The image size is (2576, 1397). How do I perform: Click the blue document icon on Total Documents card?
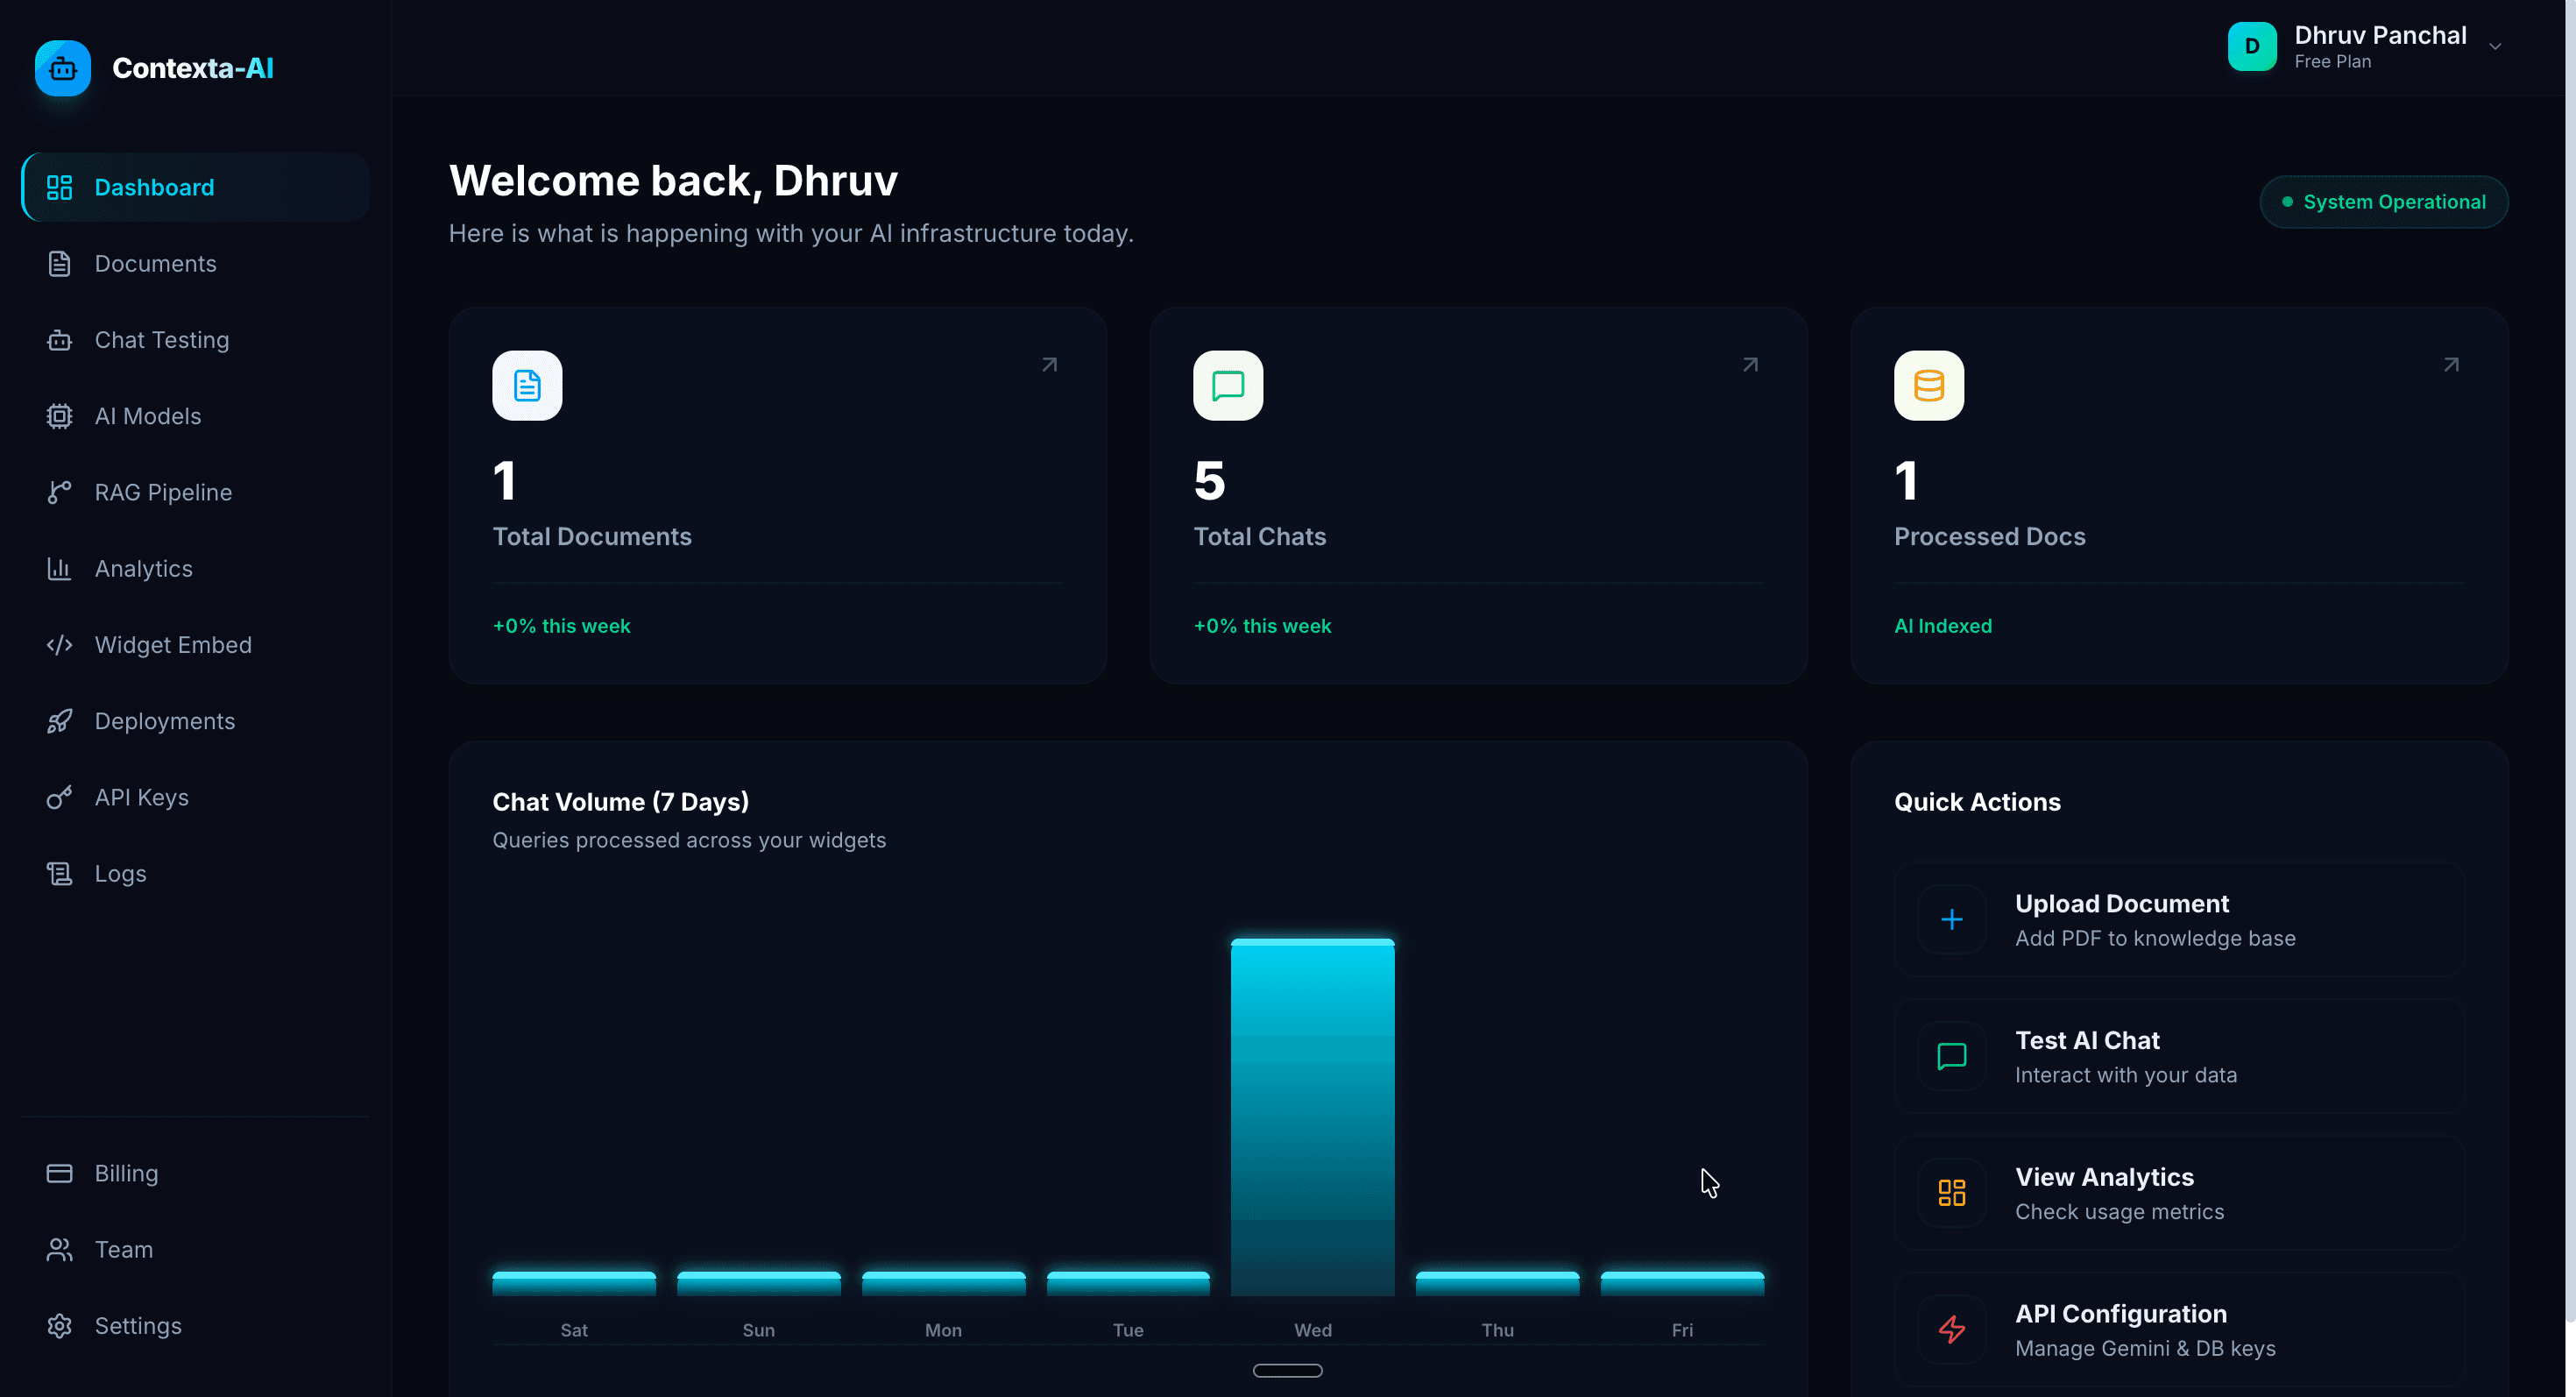tap(527, 385)
